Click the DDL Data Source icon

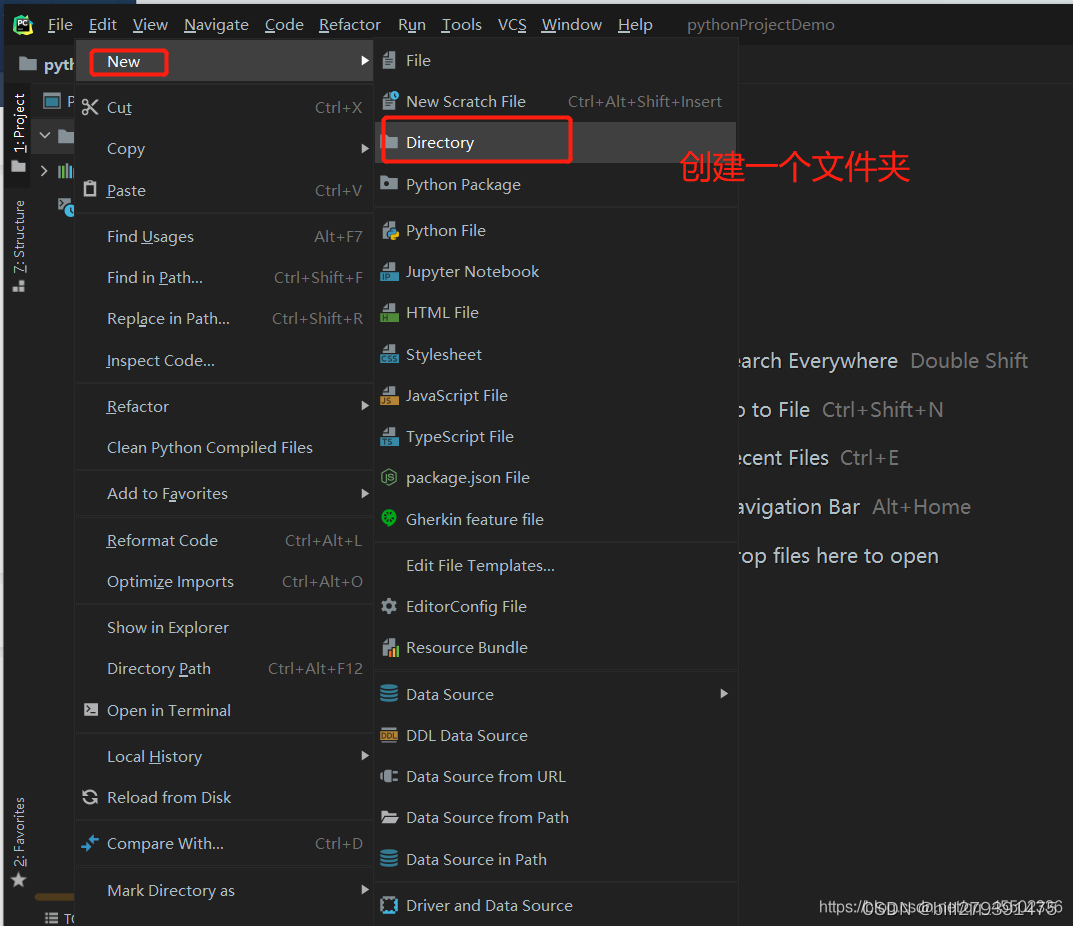[x=389, y=736]
